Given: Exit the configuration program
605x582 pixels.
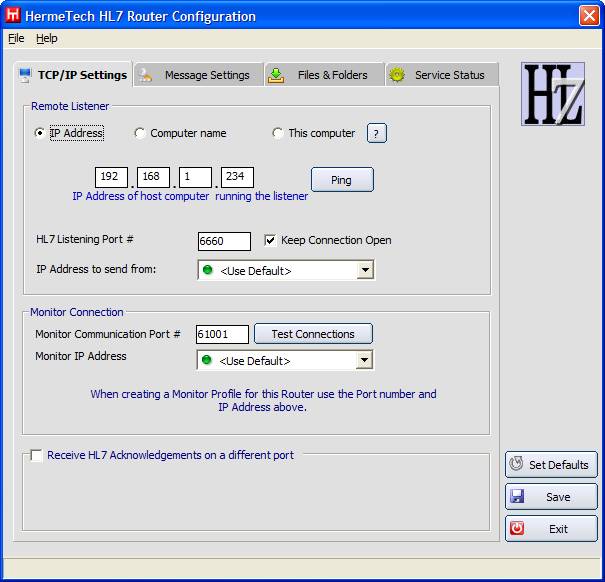Looking at the screenshot, I should point(551,529).
